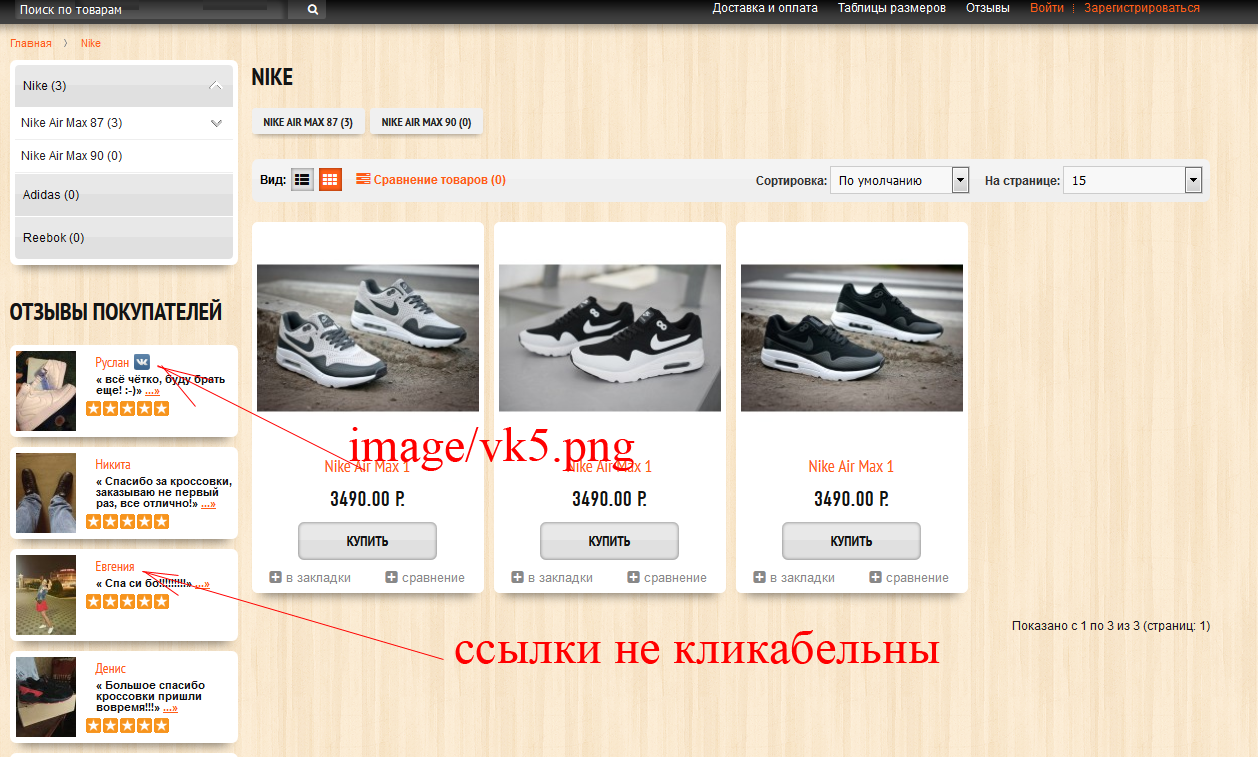Click five-star rating under Руслан review
This screenshot has width=1258, height=757.
coord(127,409)
